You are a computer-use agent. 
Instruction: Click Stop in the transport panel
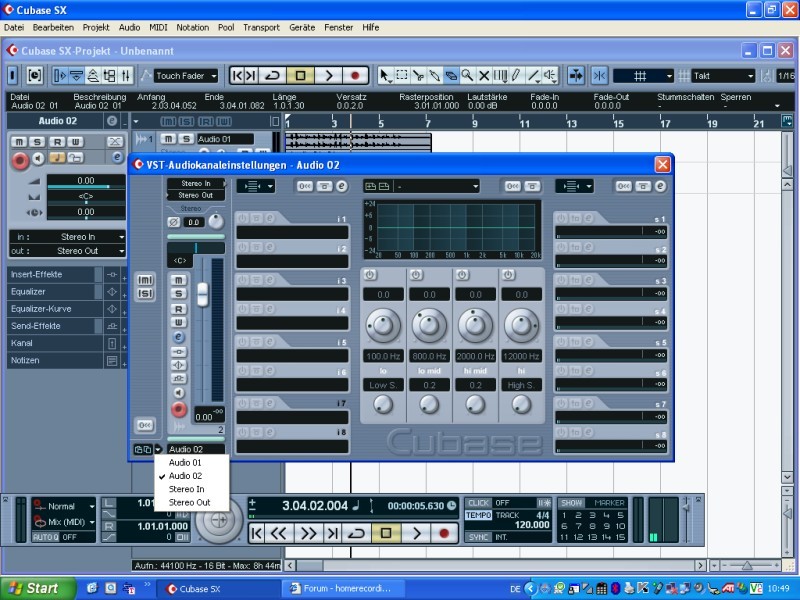pos(386,533)
